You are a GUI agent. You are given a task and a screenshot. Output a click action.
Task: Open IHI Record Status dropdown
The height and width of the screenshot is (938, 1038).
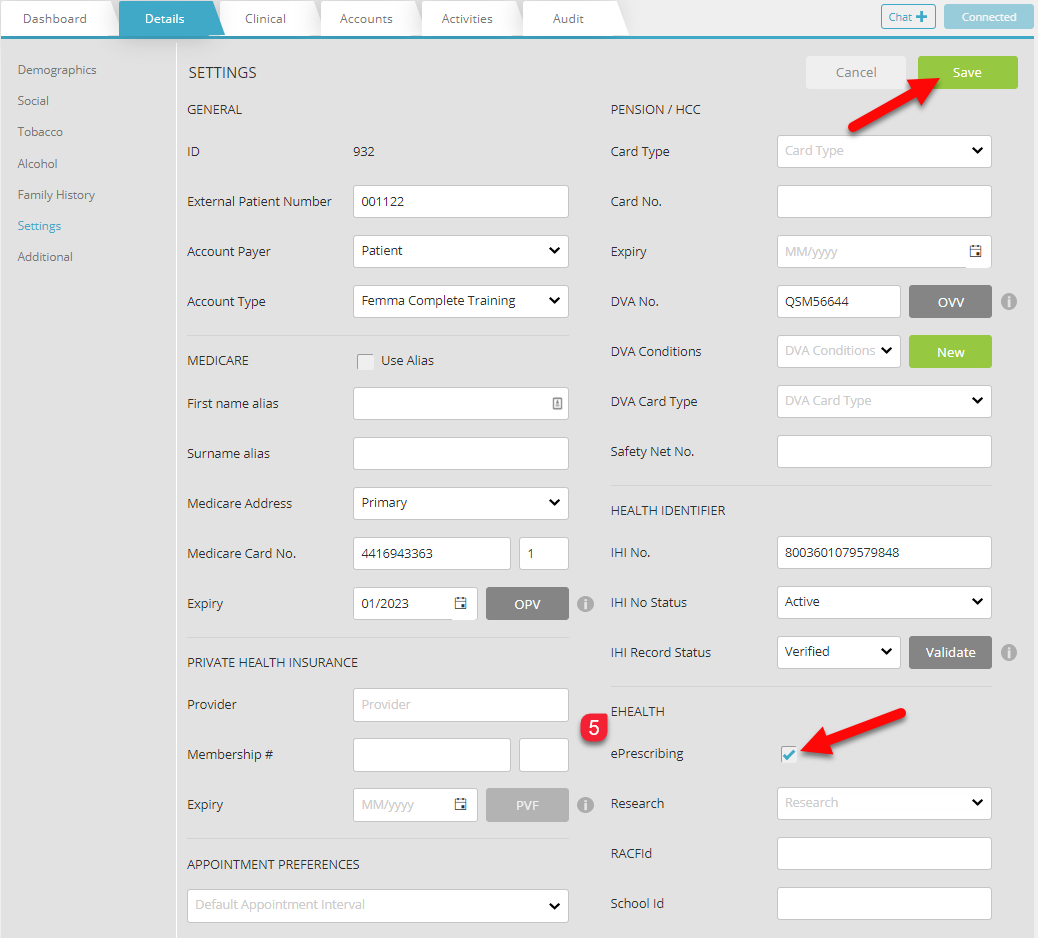click(x=838, y=652)
